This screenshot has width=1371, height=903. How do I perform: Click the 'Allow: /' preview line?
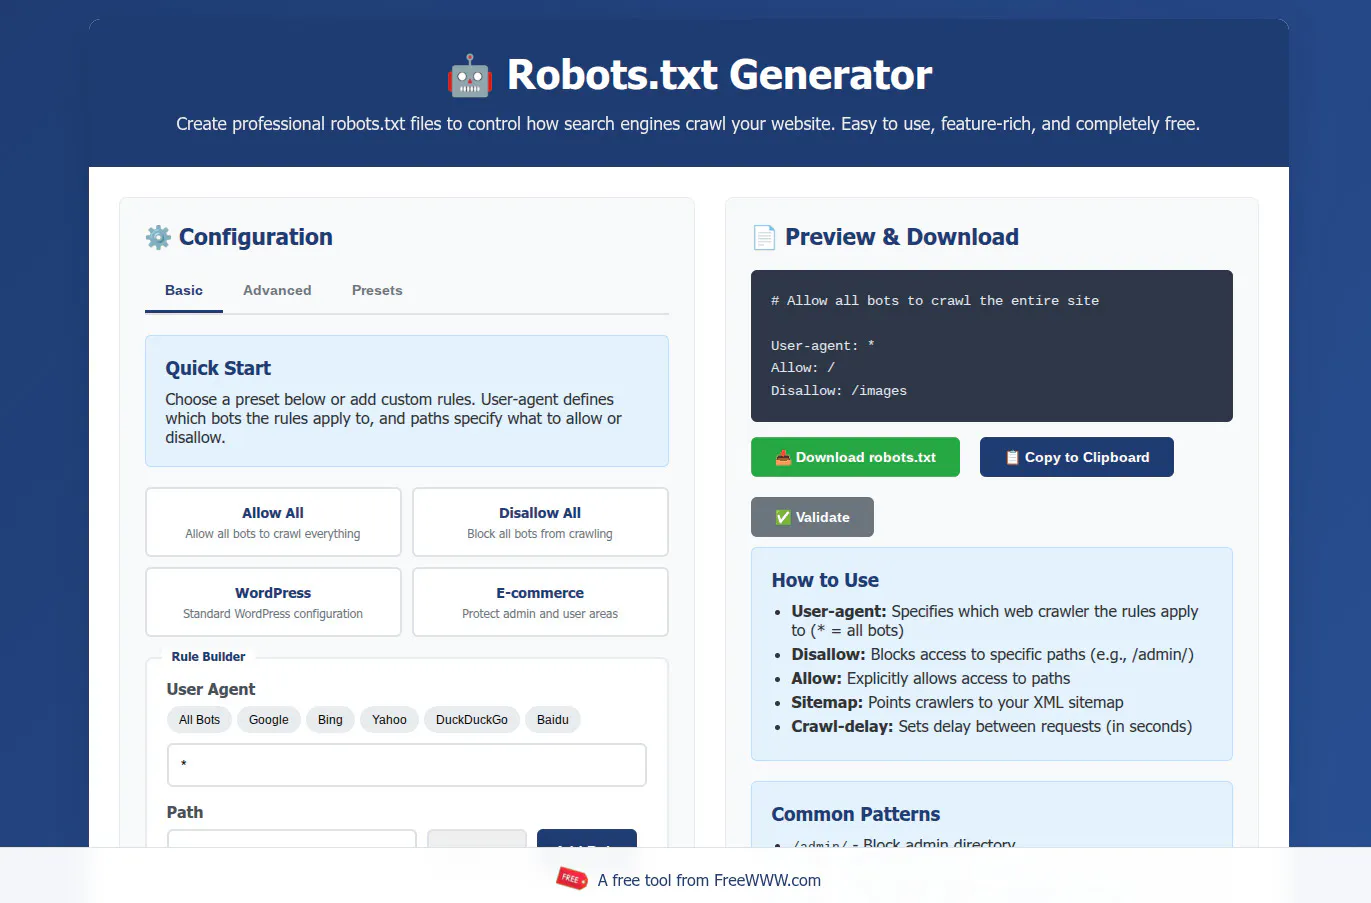(x=803, y=368)
